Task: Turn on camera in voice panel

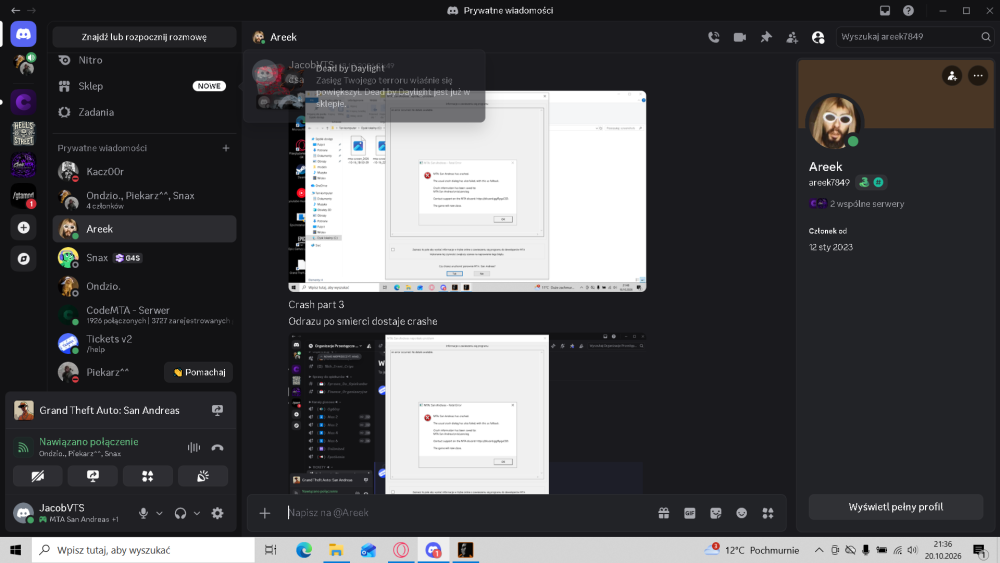Action: pyautogui.click(x=38, y=476)
